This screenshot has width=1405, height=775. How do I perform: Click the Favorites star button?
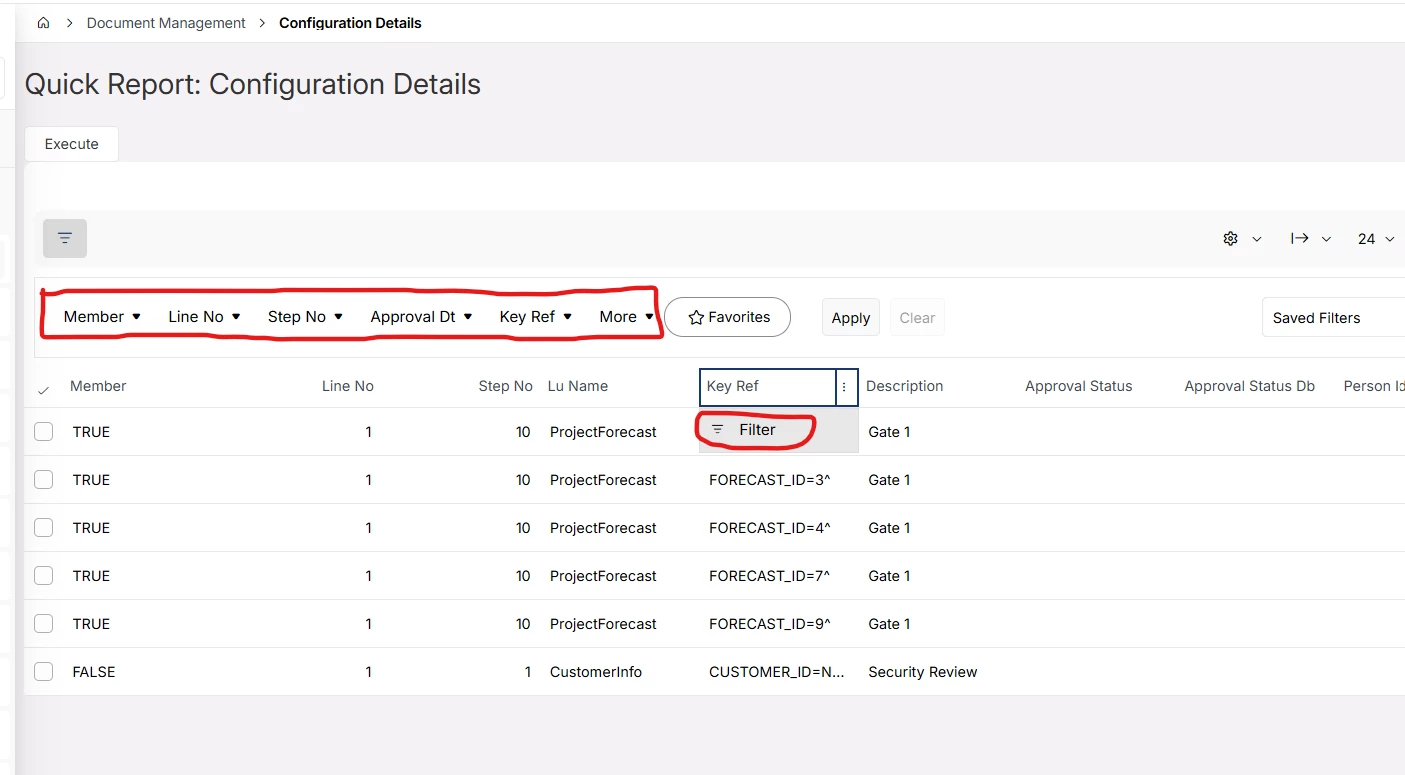point(728,317)
